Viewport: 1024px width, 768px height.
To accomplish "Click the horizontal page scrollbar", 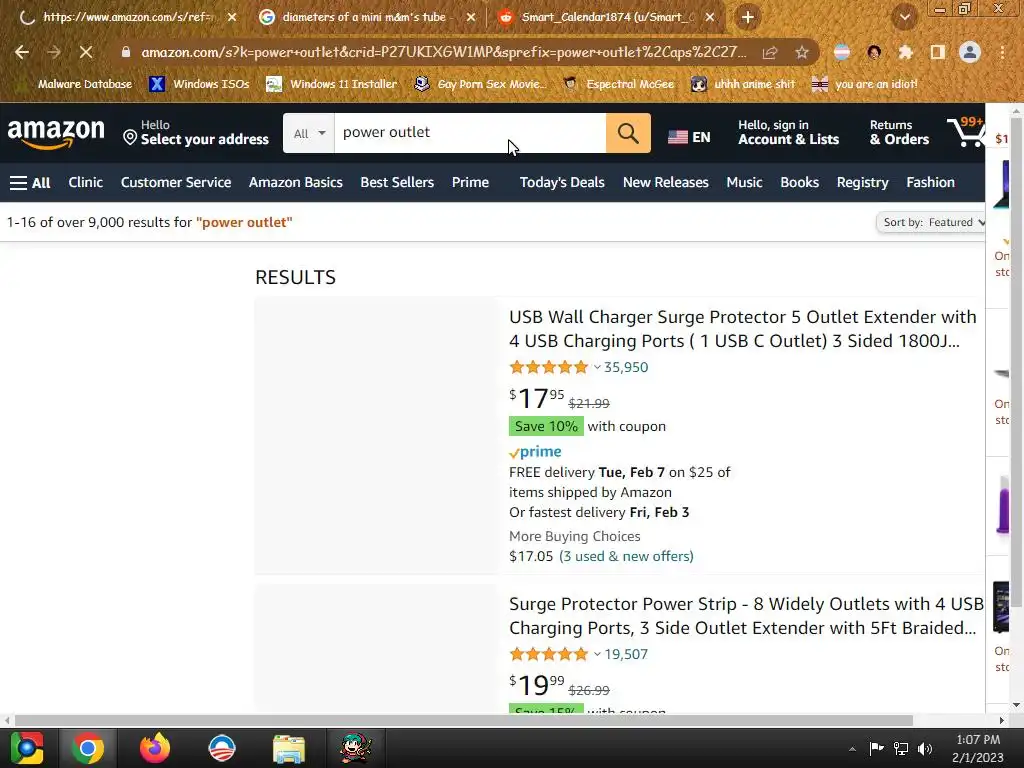I will 464,720.
